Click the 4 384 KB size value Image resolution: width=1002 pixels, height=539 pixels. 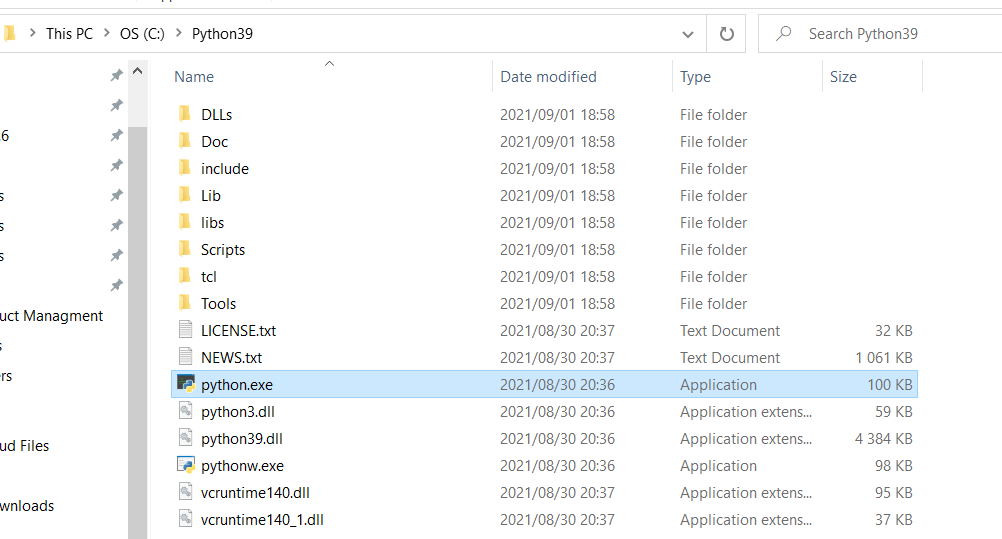coord(884,439)
